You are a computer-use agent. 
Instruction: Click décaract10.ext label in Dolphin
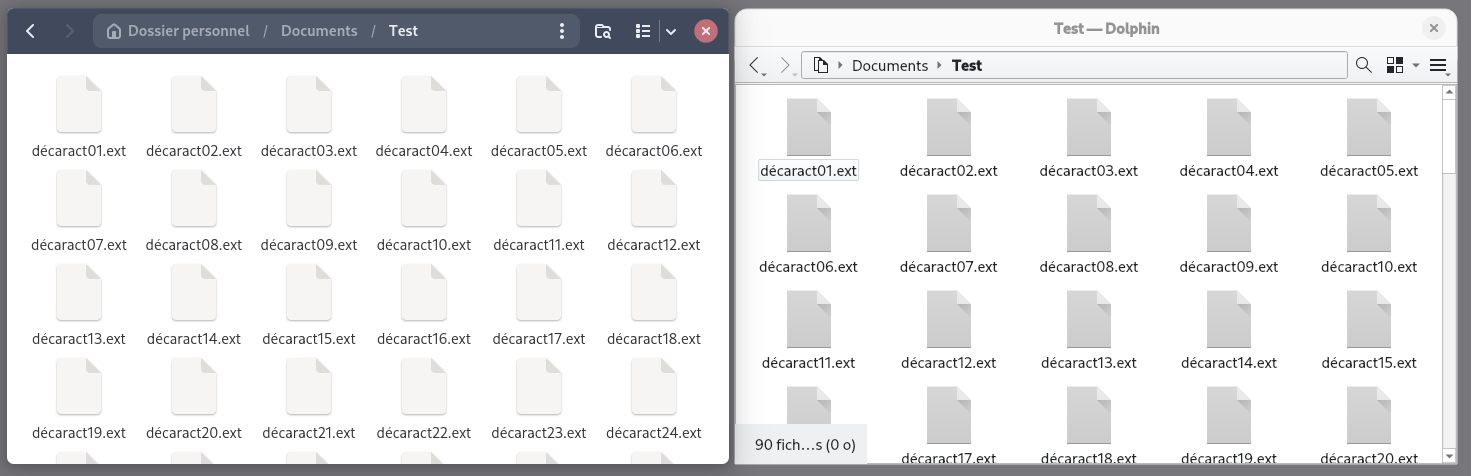point(1369,267)
